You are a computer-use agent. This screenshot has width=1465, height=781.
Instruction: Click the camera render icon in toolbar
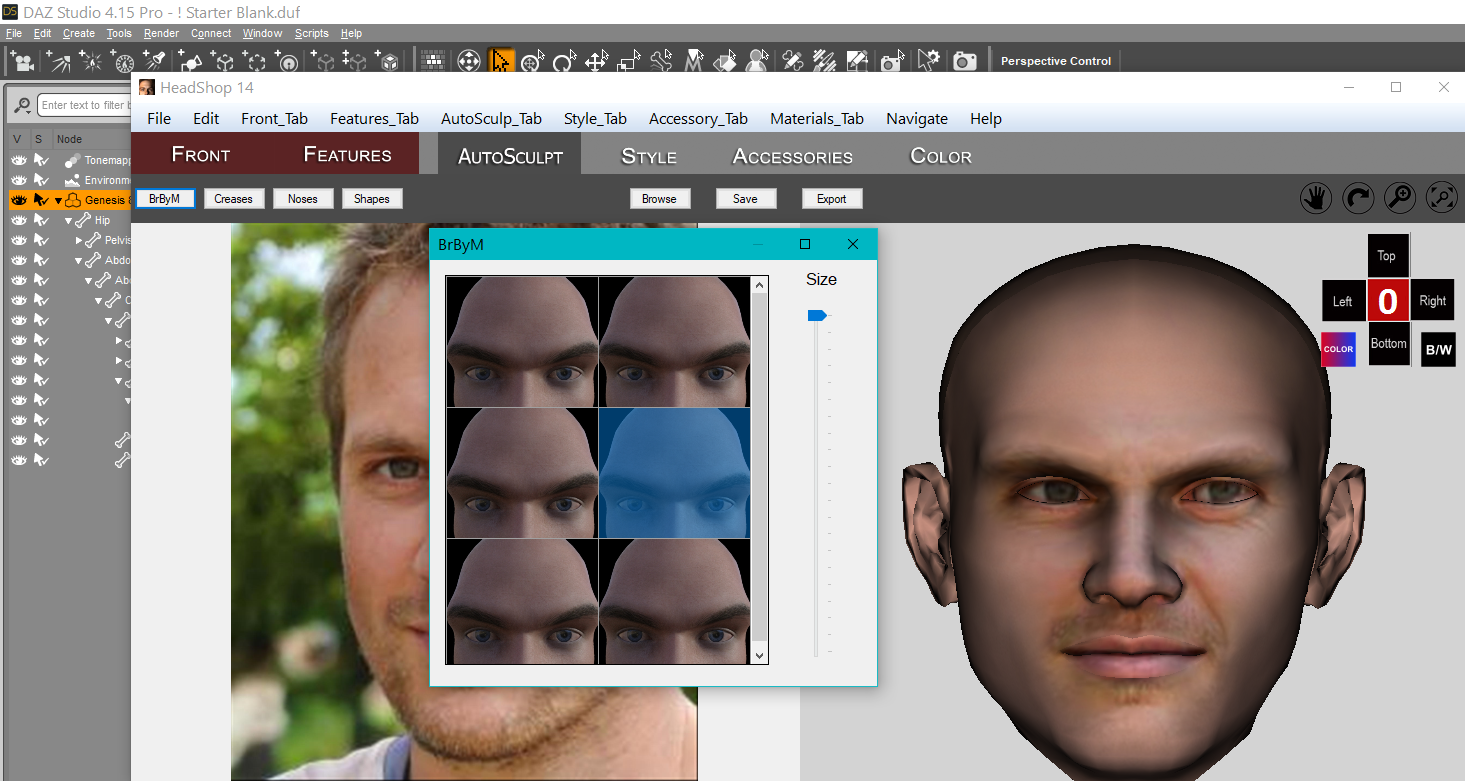[x=964, y=61]
